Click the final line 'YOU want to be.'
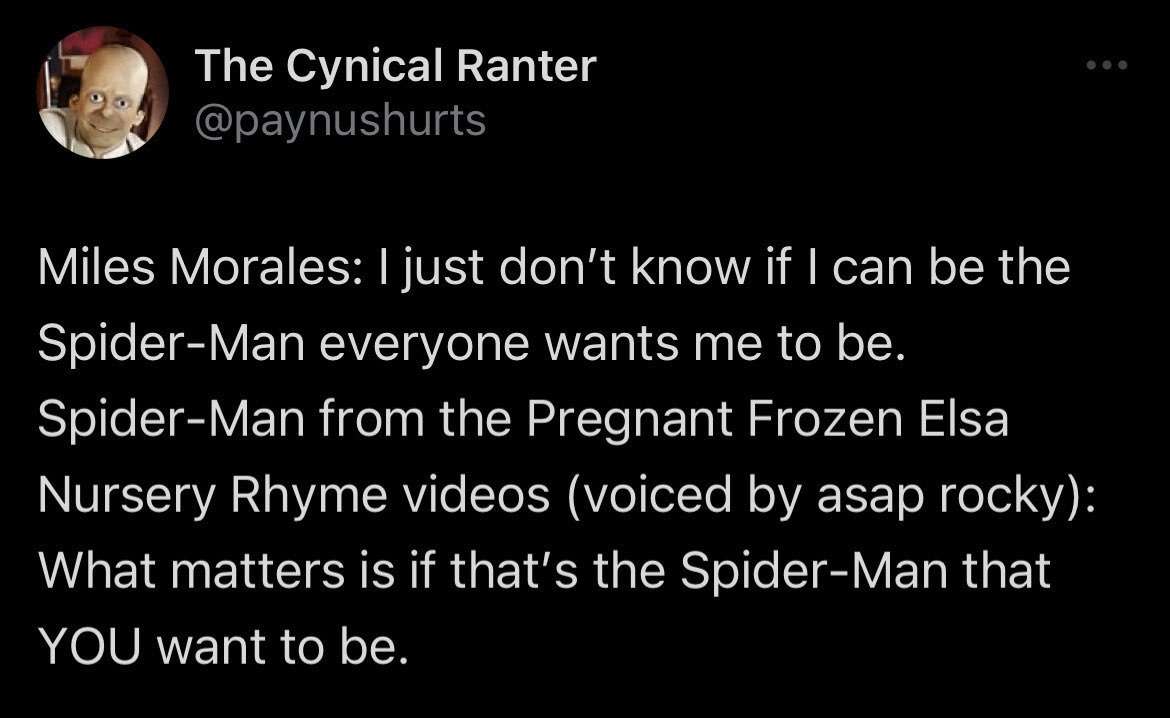The width and height of the screenshot is (1170, 718). click(x=223, y=646)
